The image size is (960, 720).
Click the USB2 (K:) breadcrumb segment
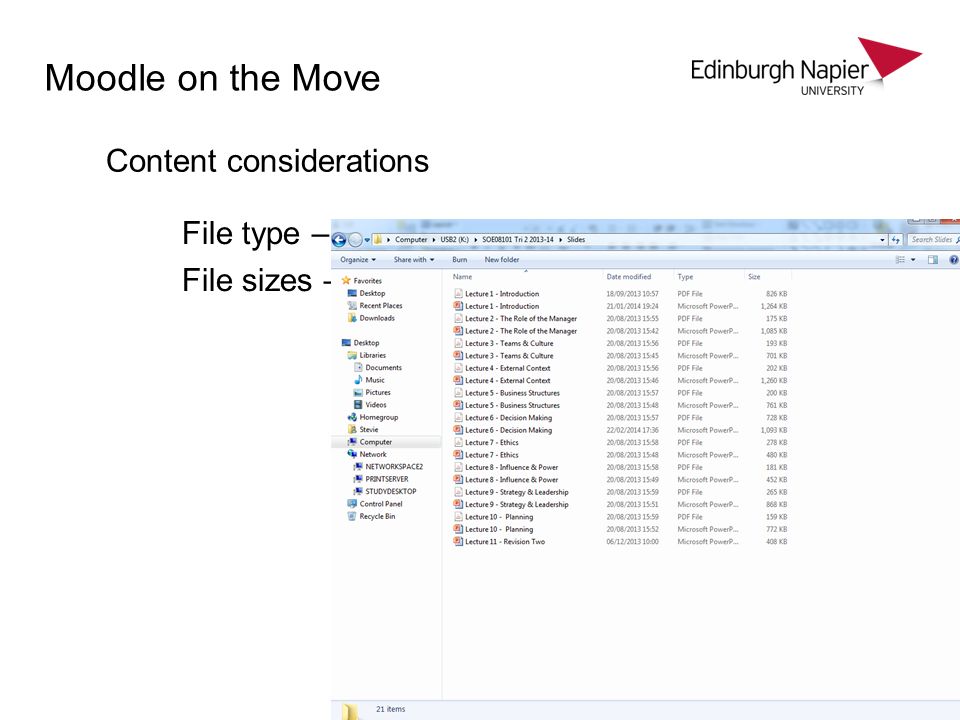pyautogui.click(x=454, y=239)
